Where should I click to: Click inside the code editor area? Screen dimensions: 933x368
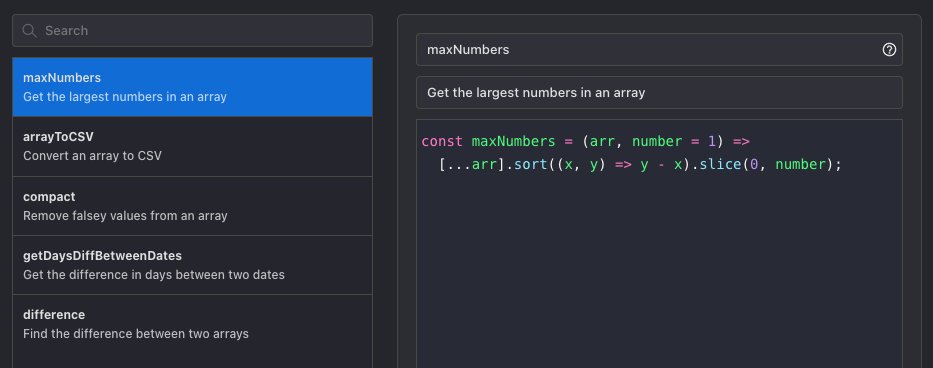pos(659,244)
